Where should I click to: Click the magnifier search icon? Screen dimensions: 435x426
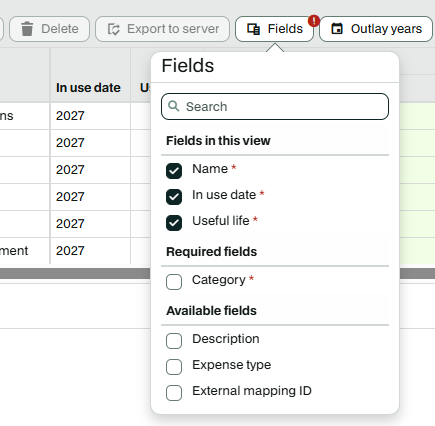point(174,106)
